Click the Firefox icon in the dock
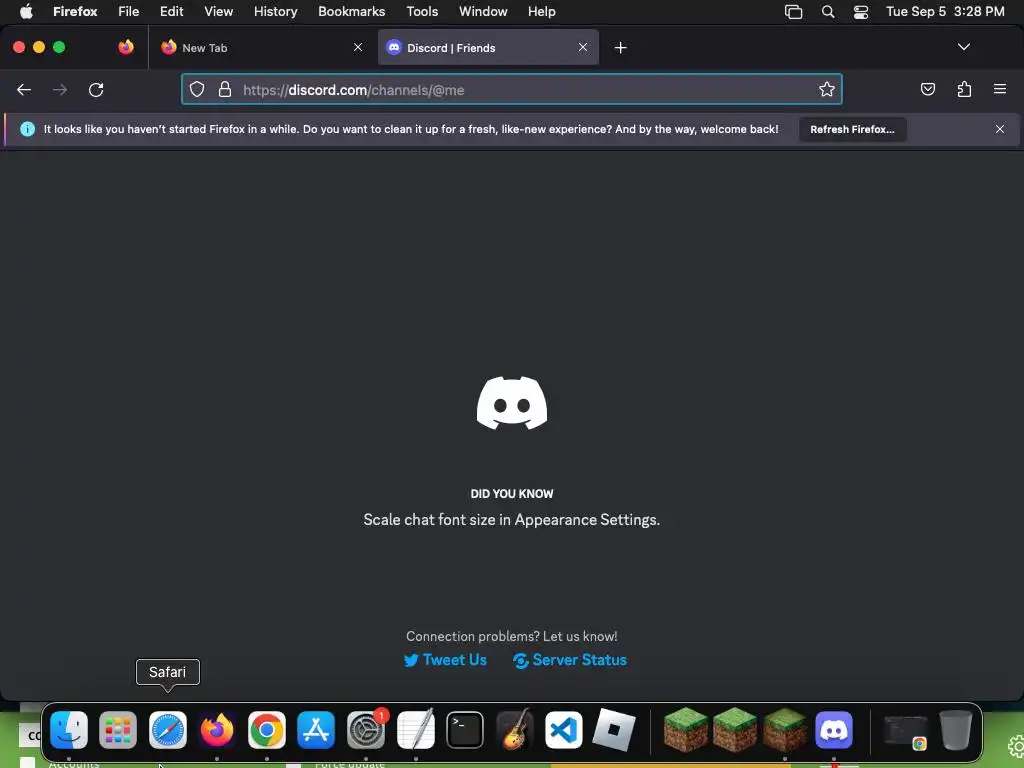Screen dimensions: 1024x768 click(217, 729)
